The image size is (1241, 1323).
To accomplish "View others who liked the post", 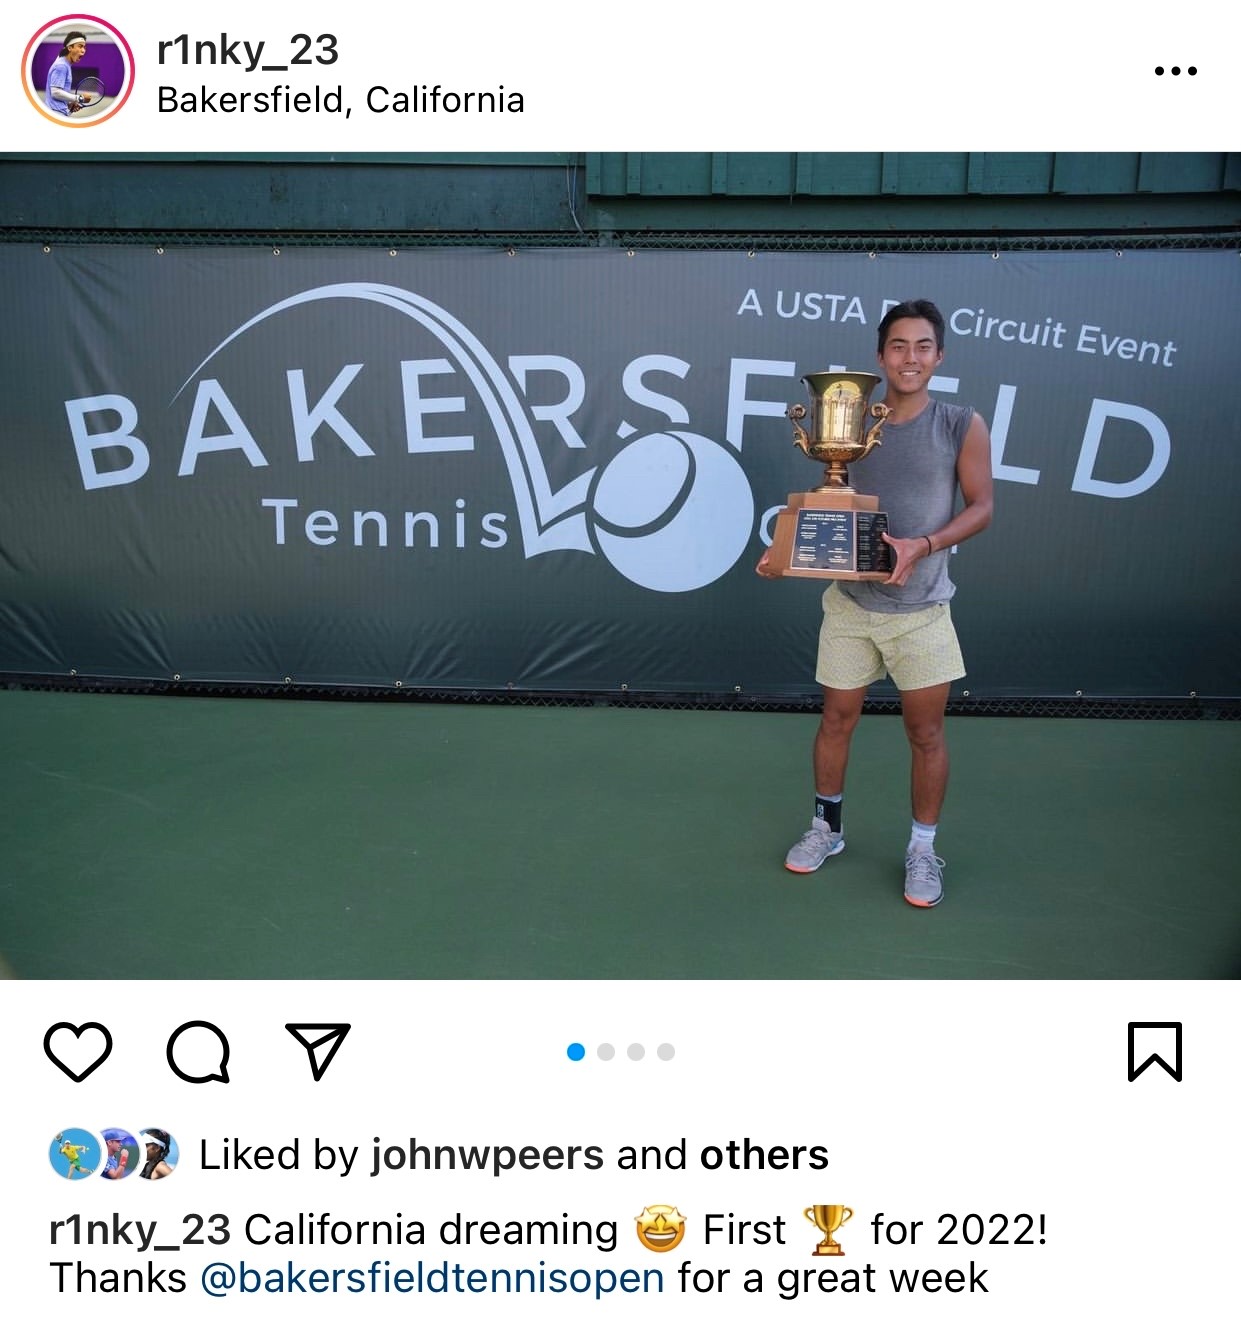I will (764, 1155).
